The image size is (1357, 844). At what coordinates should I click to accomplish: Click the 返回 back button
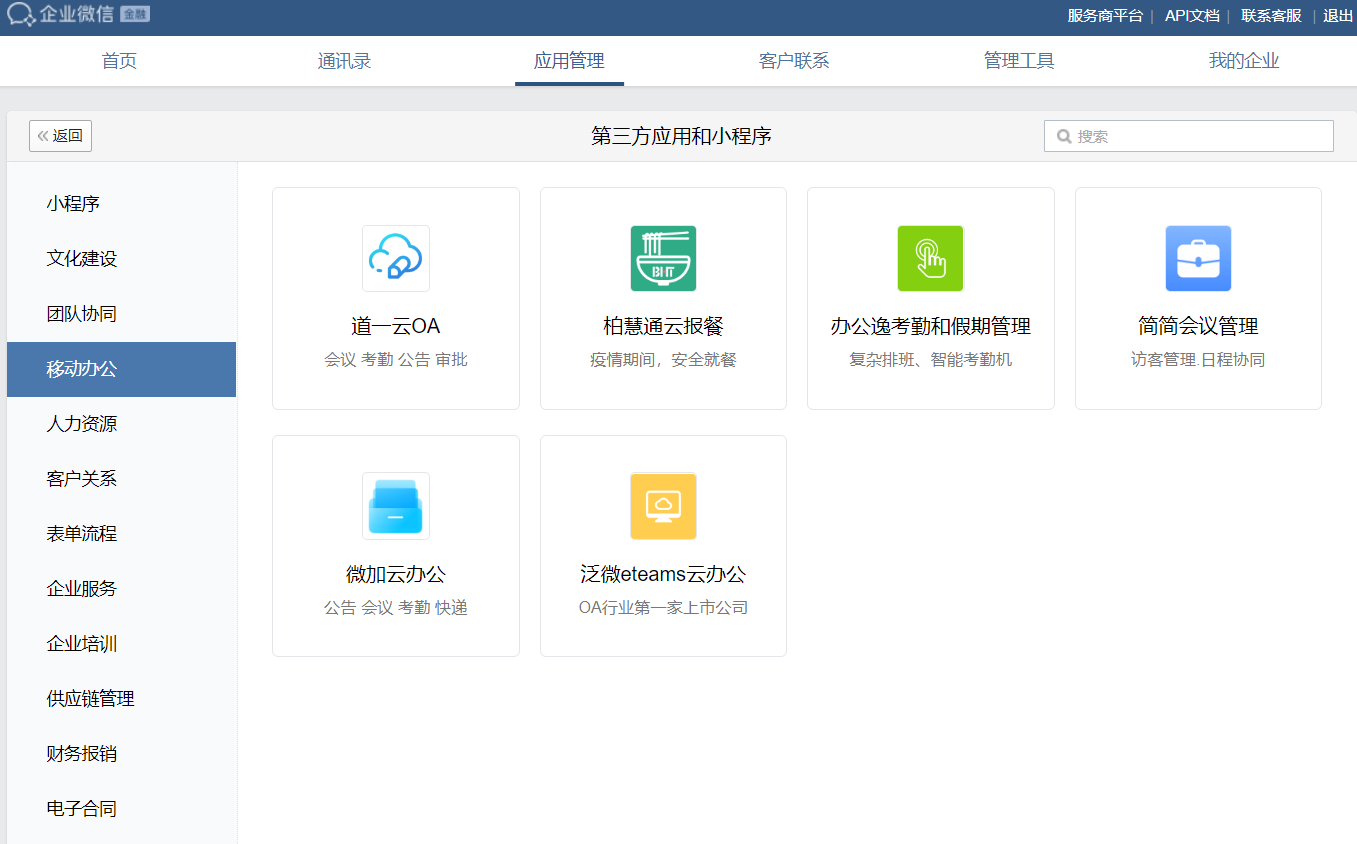[60, 136]
